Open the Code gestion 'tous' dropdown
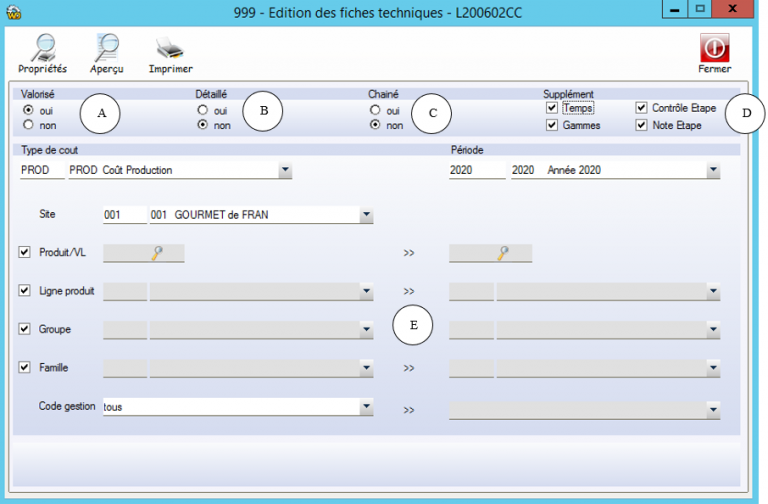Screen dimensions: 768x504 [366, 408]
